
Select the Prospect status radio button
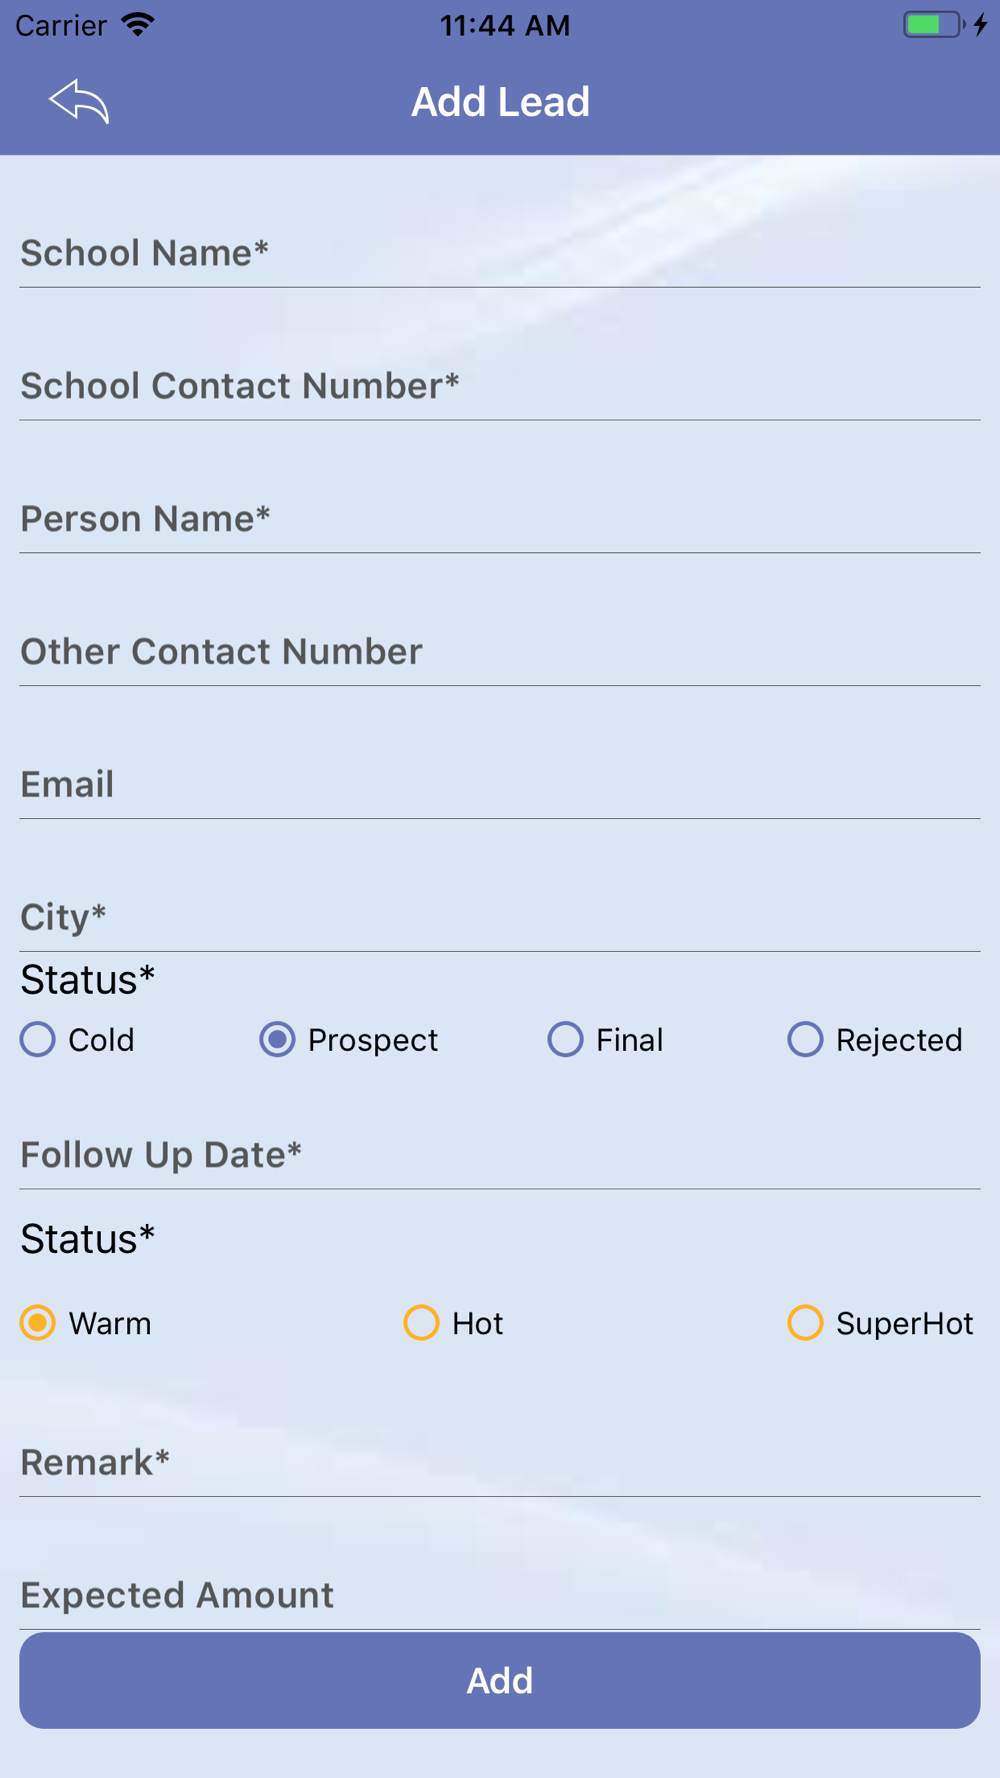point(277,1039)
